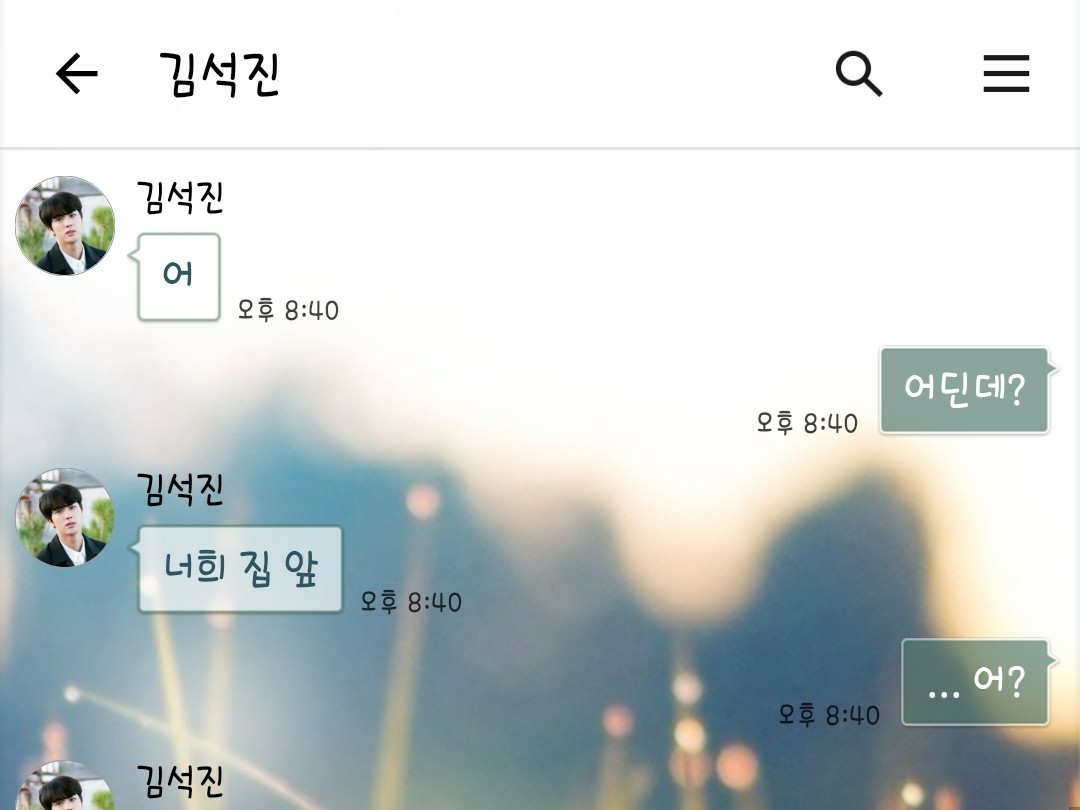Tap the sender name above '어' message
This screenshot has width=1080, height=810.
[180, 198]
